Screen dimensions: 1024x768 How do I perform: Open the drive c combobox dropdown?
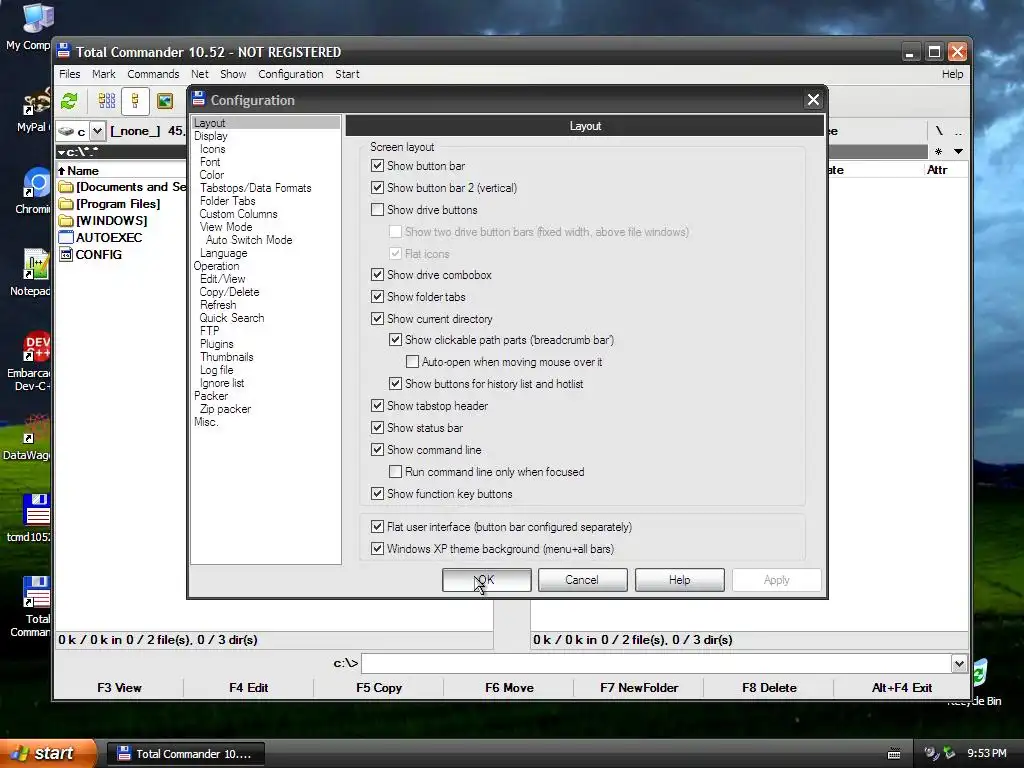coord(97,131)
